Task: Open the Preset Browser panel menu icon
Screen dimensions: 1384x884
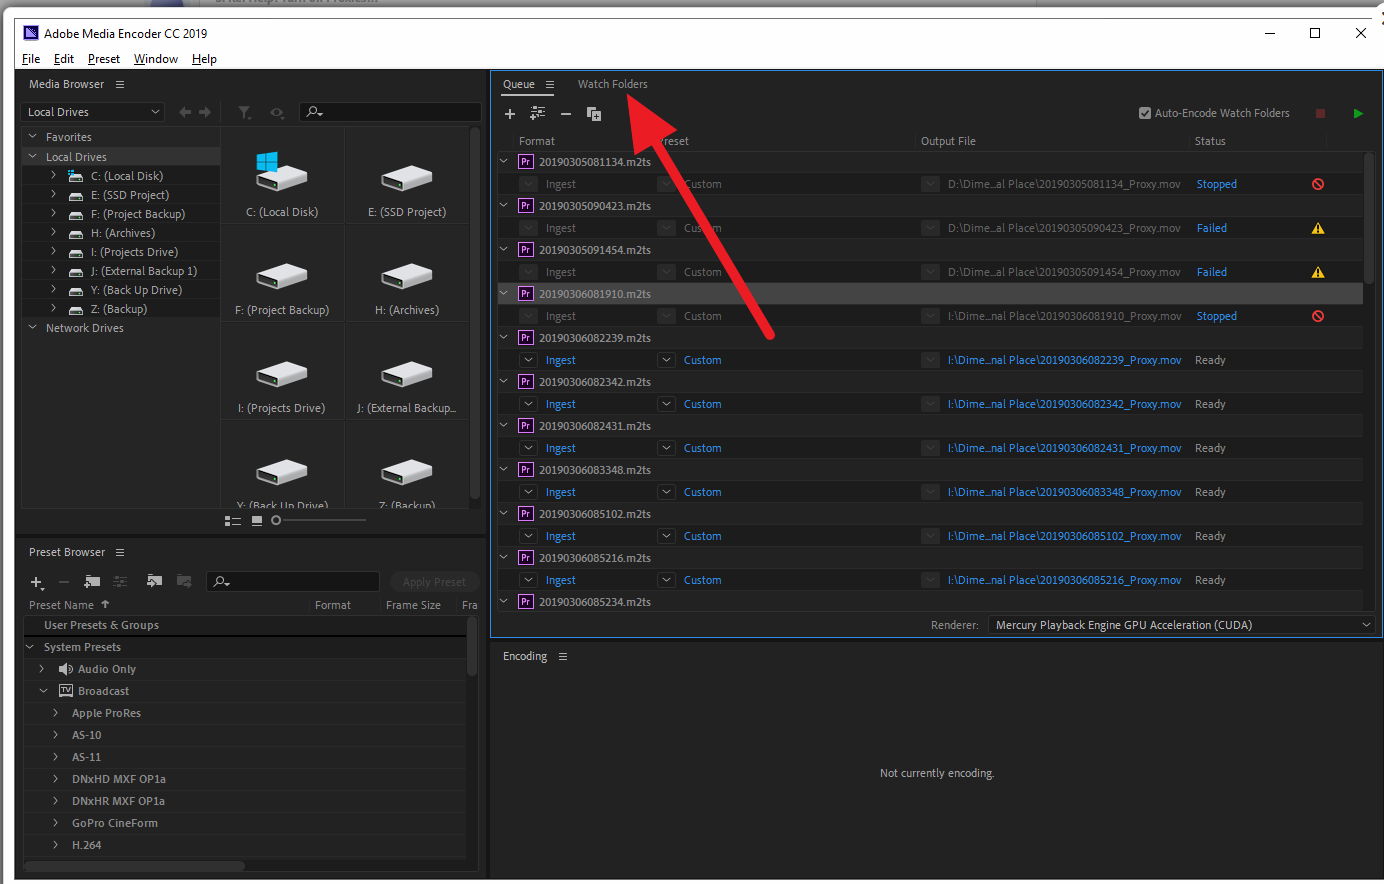Action: click(120, 552)
